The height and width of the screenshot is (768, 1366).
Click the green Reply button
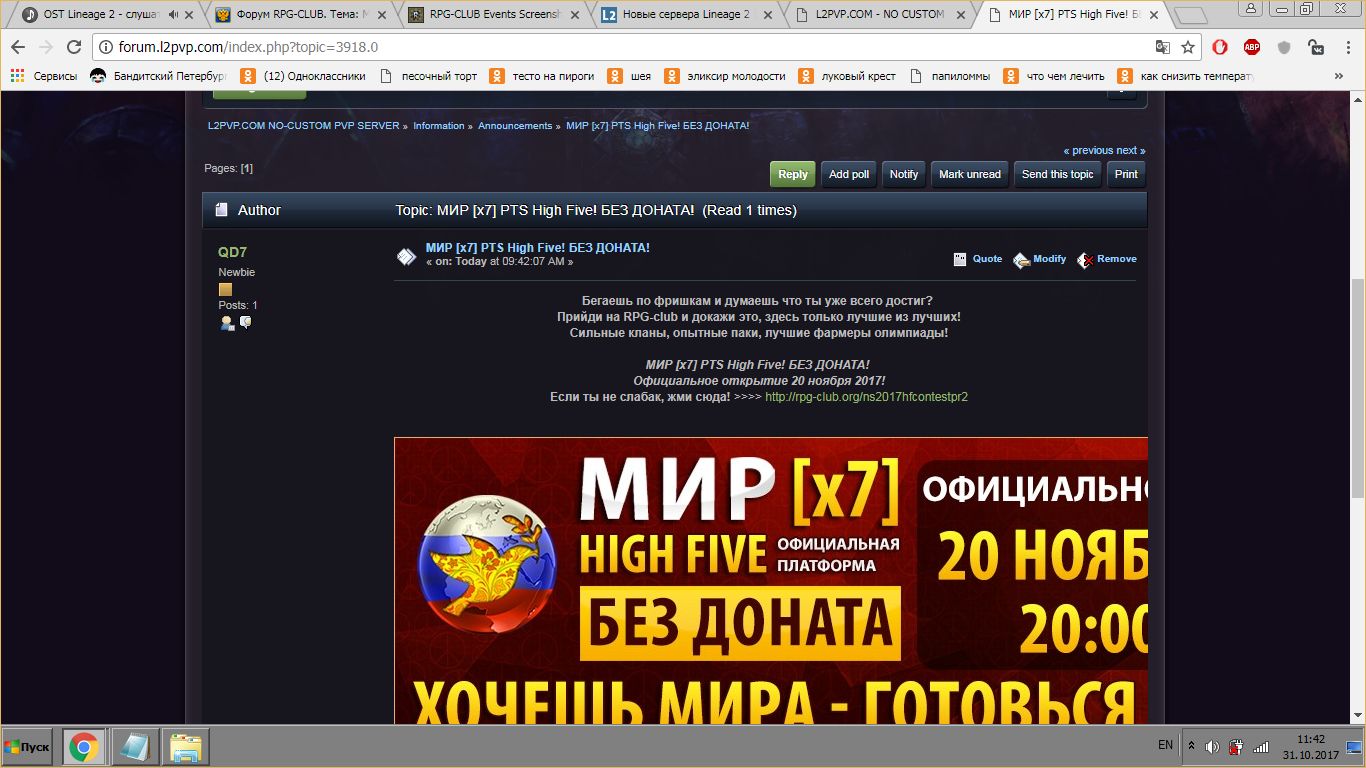coord(793,174)
